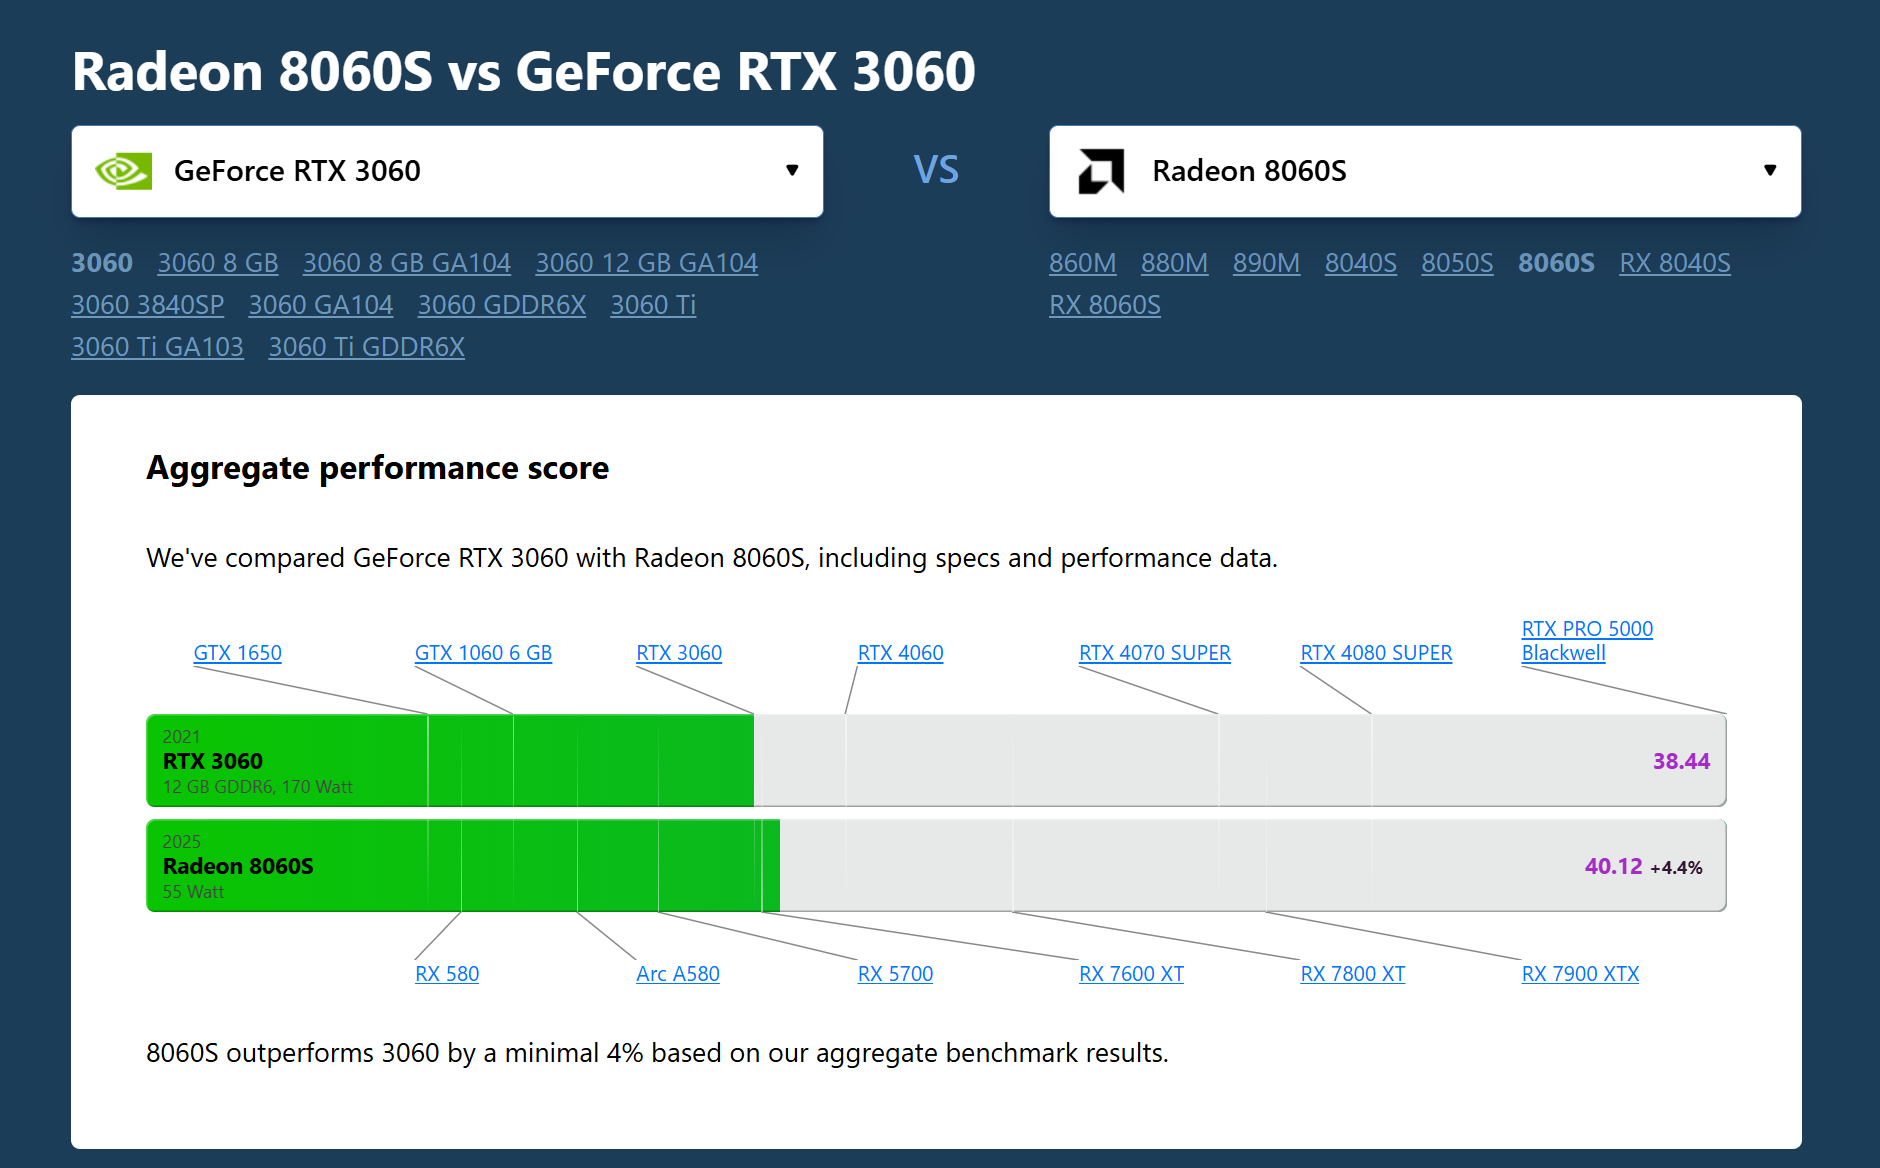Screen dimensions: 1880x1168
Task: Select the 8060S variant tab
Action: pyautogui.click(x=1557, y=263)
